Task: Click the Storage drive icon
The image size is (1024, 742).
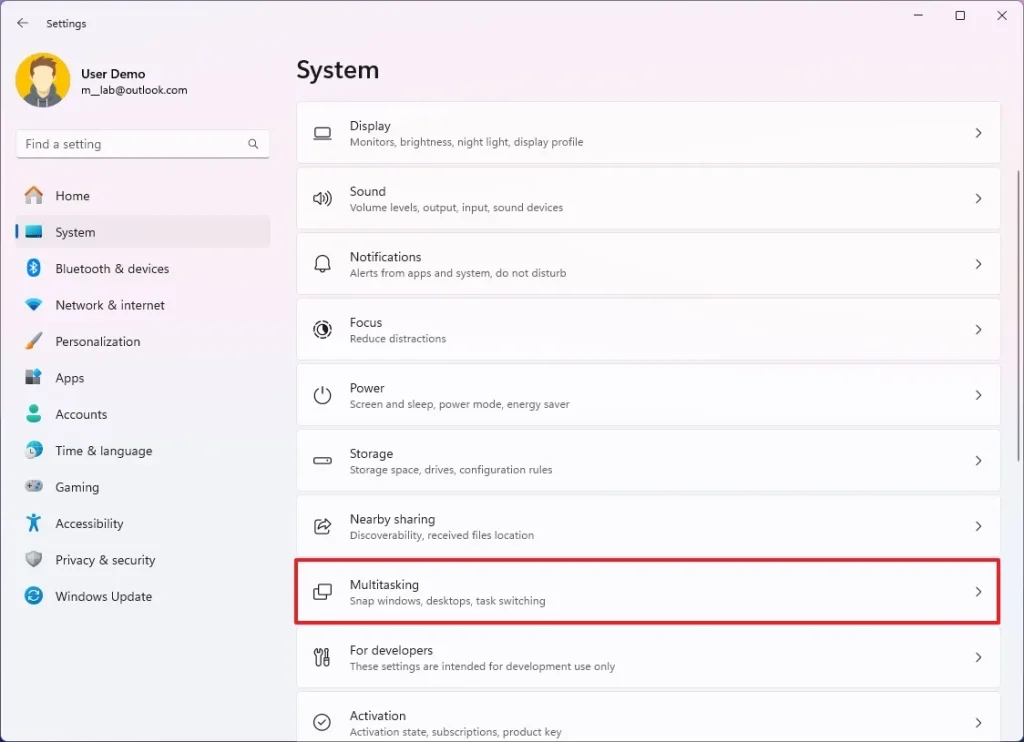Action: [322, 461]
